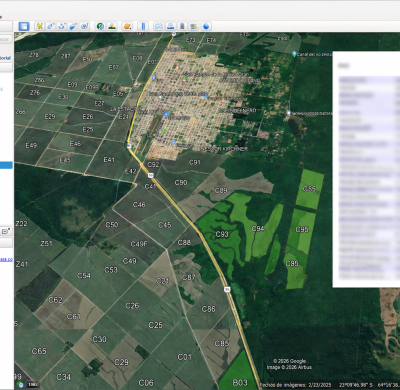
Task: Click the C61 field label
Action: tap(74, 316)
